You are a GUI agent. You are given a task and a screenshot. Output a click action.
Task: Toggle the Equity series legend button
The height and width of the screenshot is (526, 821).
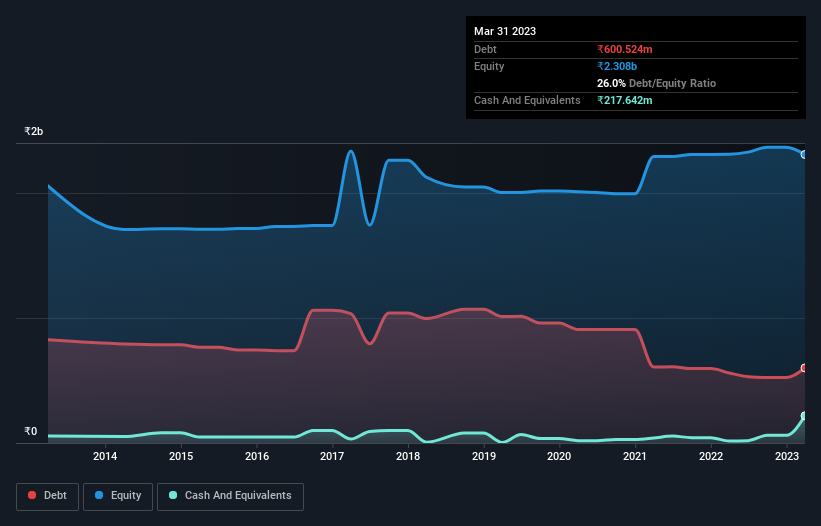point(118,496)
